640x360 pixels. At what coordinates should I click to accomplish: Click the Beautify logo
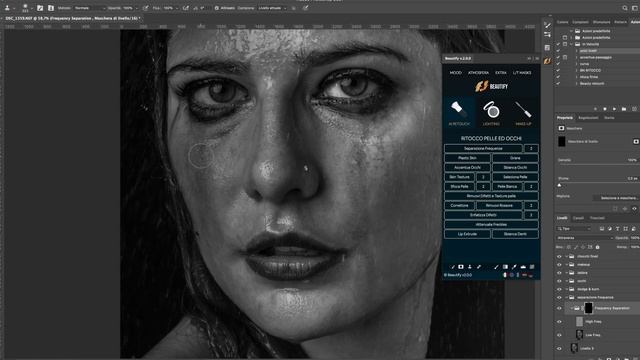point(491,86)
